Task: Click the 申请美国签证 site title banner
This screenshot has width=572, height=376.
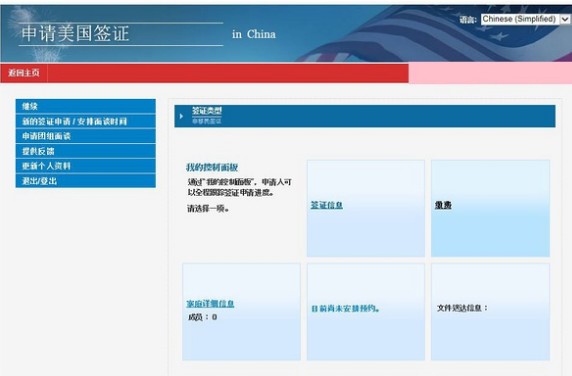Action: pyautogui.click(x=75, y=34)
